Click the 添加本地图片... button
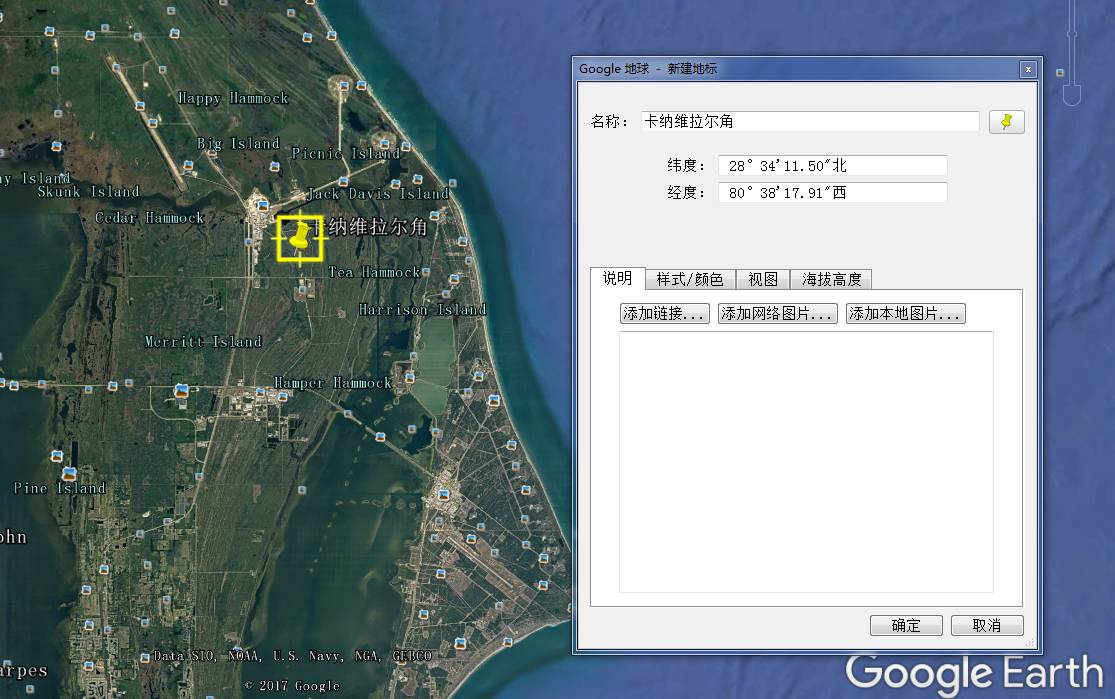The width and height of the screenshot is (1115, 699). point(905,314)
